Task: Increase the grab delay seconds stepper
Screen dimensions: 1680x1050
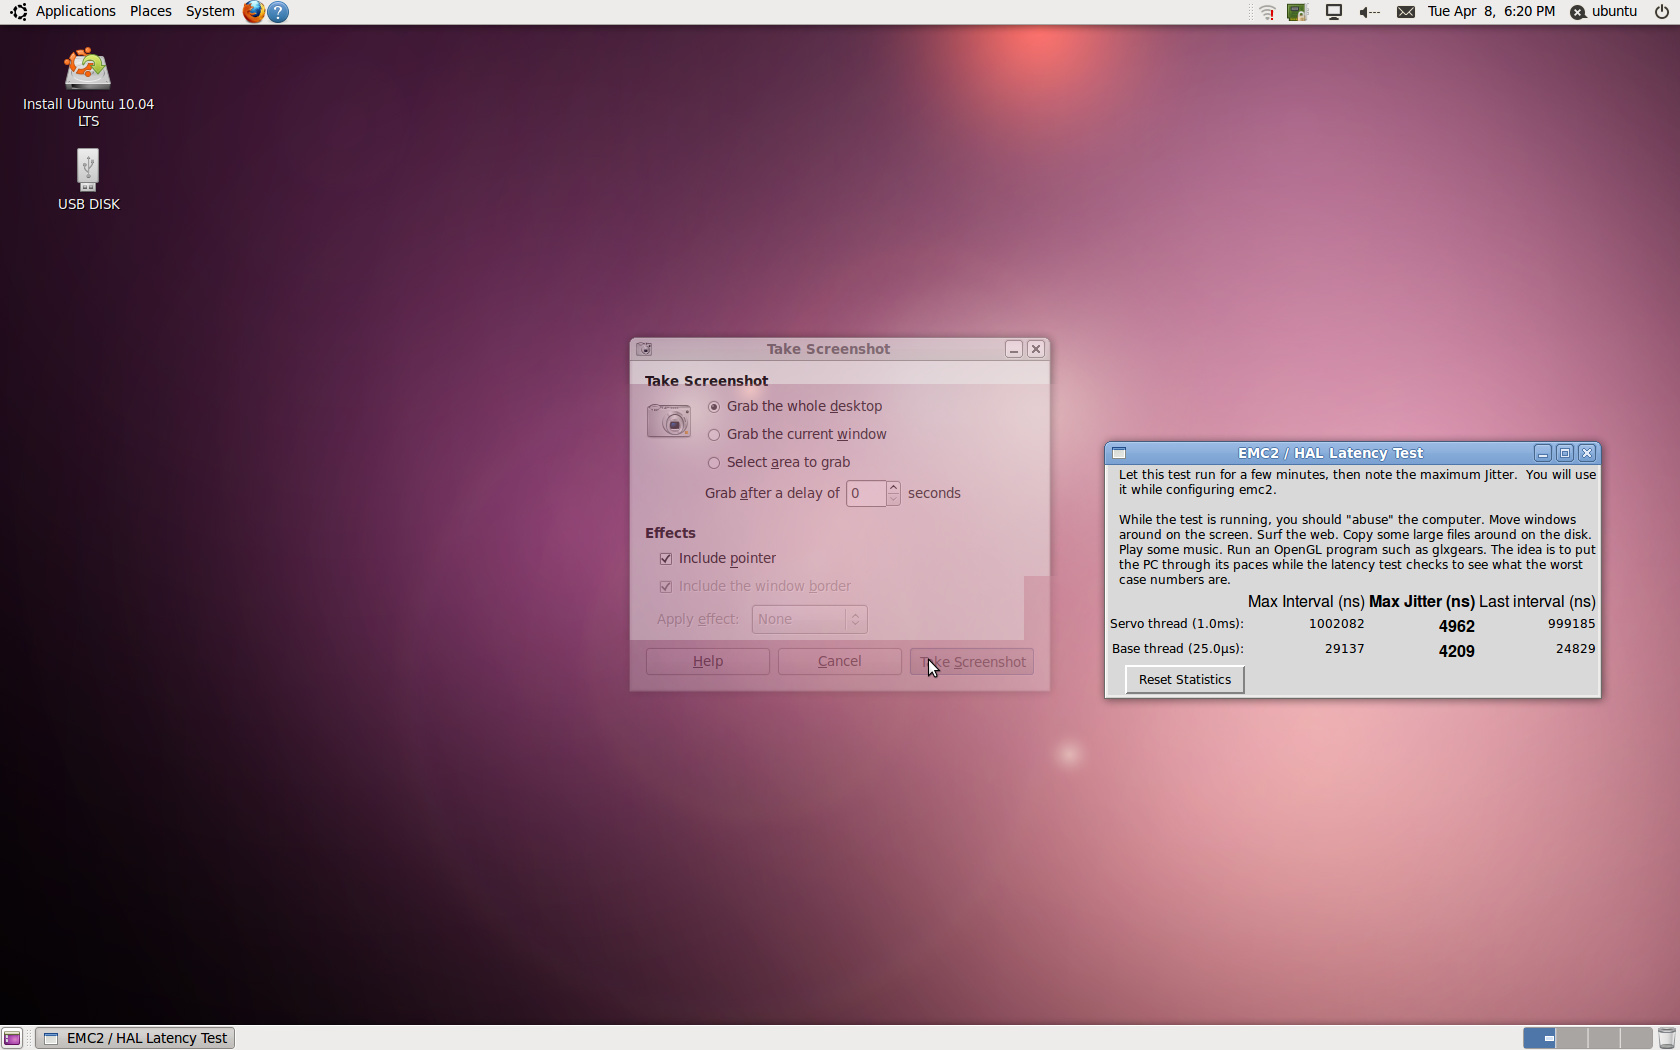Action: [893, 488]
